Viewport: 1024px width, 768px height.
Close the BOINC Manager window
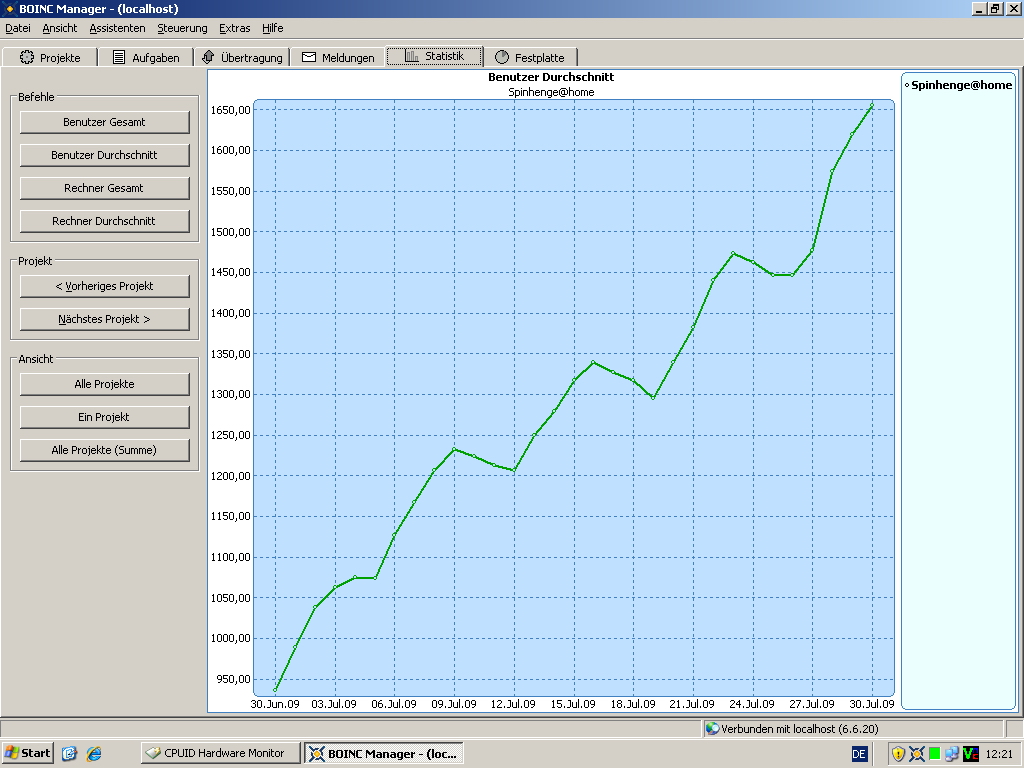coord(1012,8)
